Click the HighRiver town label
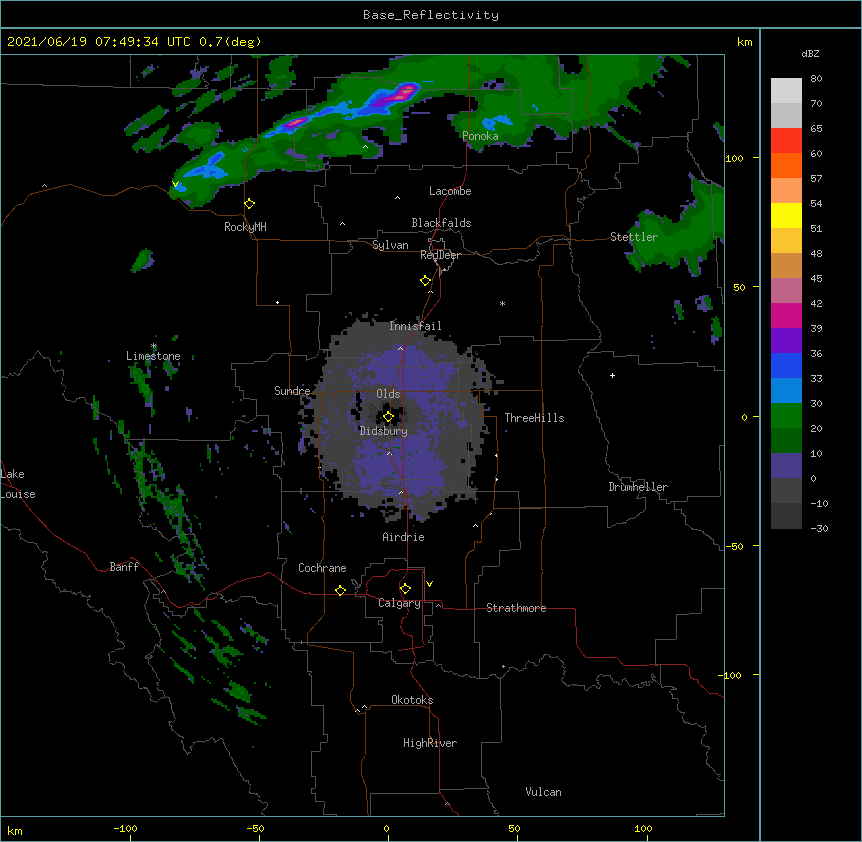 coord(430,743)
